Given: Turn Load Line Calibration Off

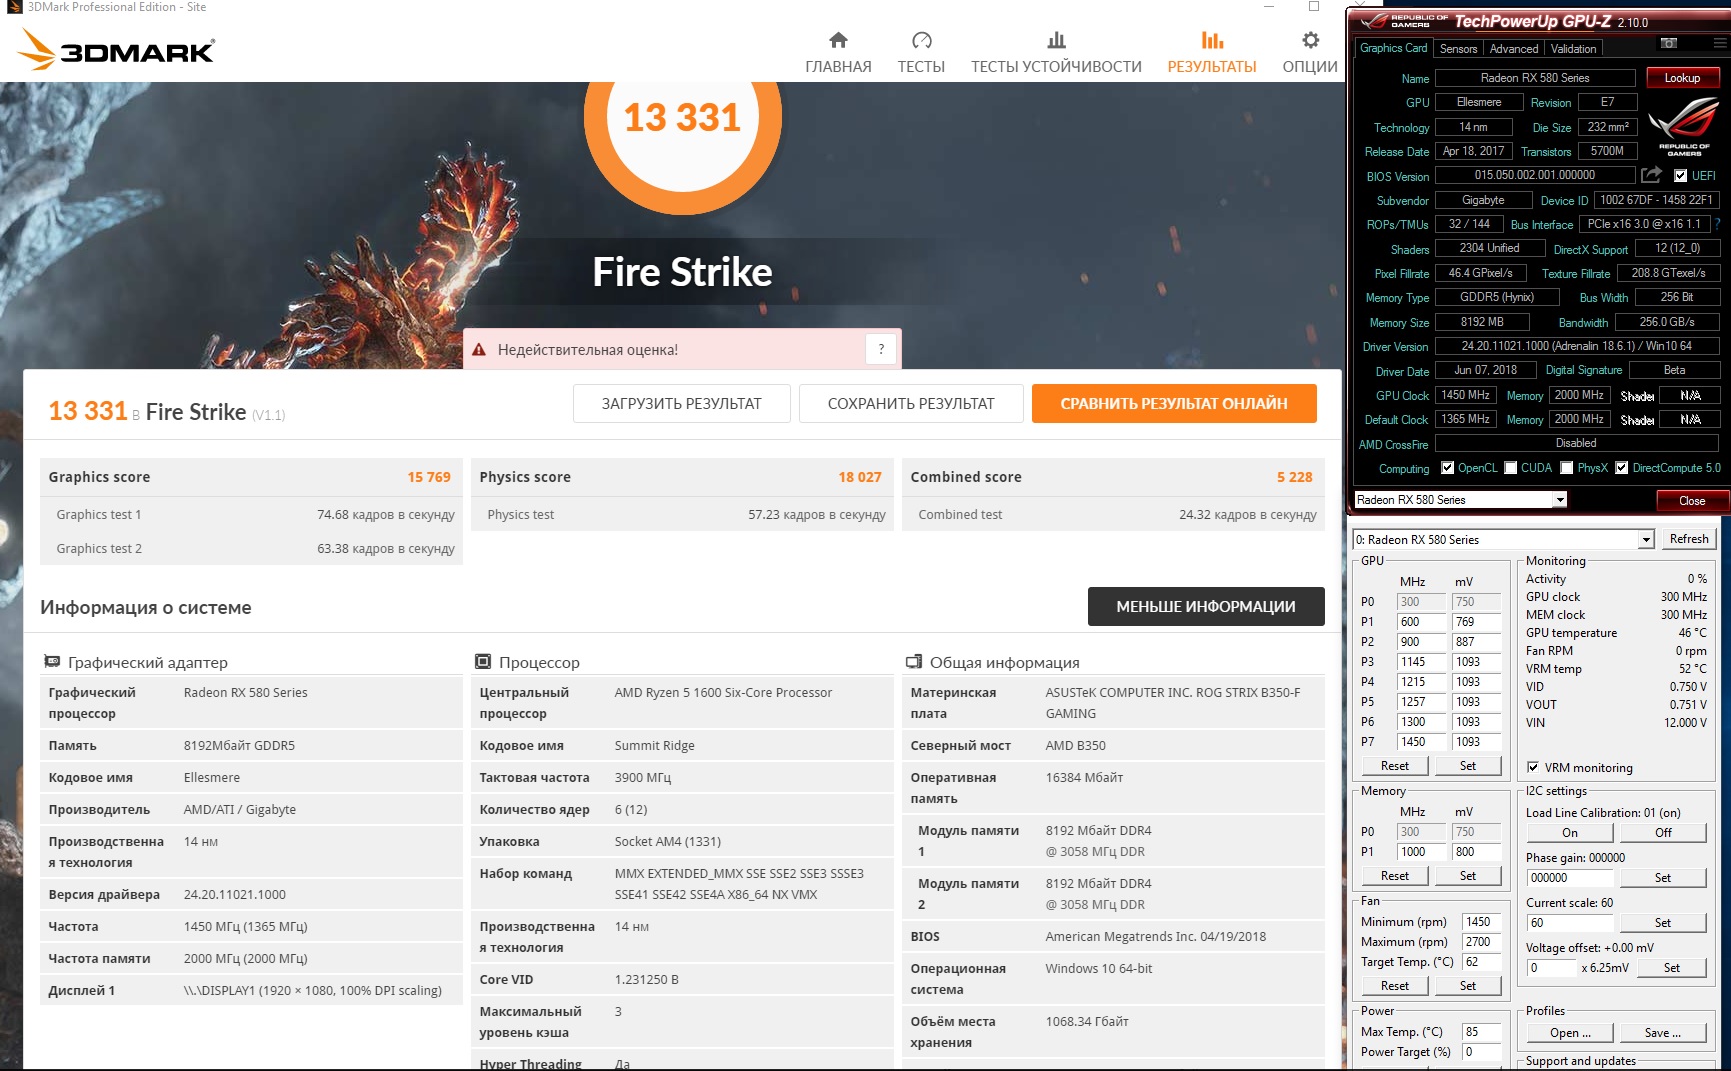Looking at the screenshot, I should pyautogui.click(x=1663, y=833).
